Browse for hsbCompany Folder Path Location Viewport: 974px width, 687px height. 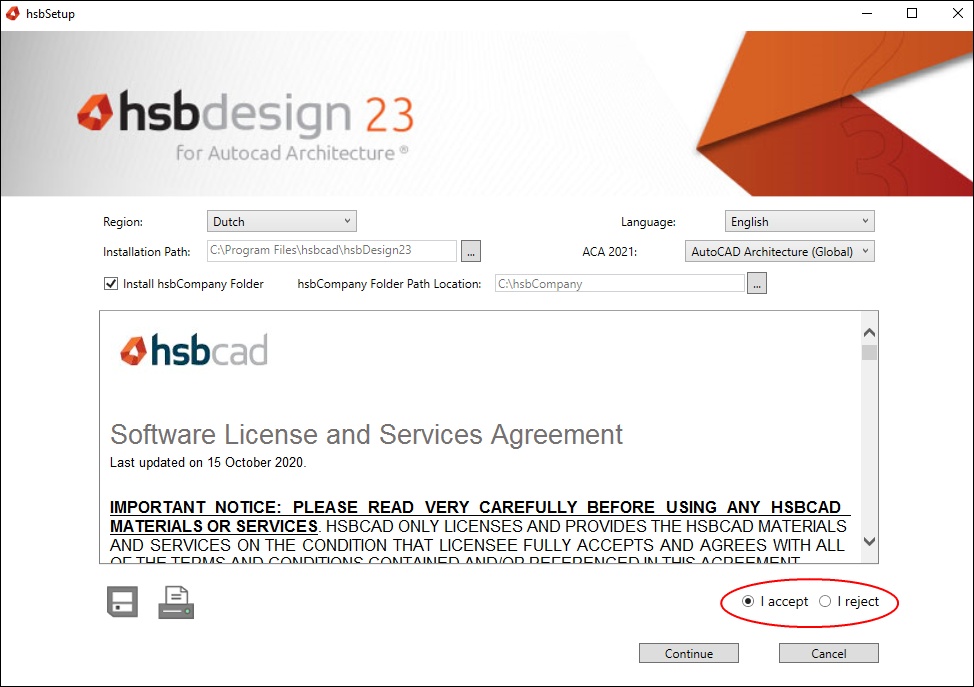(757, 283)
